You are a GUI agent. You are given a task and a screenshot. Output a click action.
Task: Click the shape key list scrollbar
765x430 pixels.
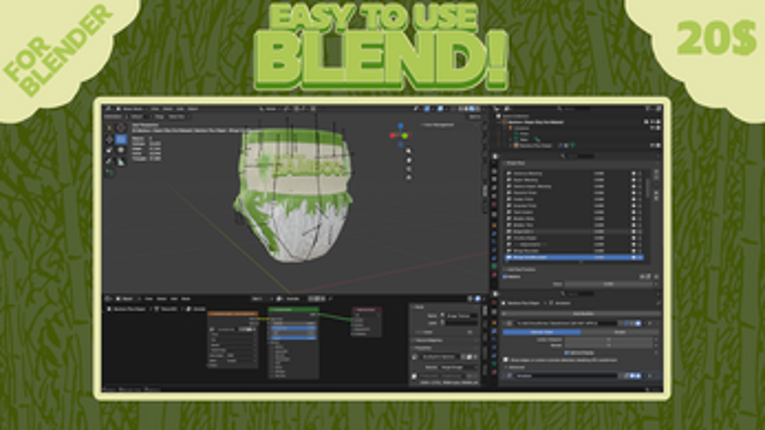[648, 188]
